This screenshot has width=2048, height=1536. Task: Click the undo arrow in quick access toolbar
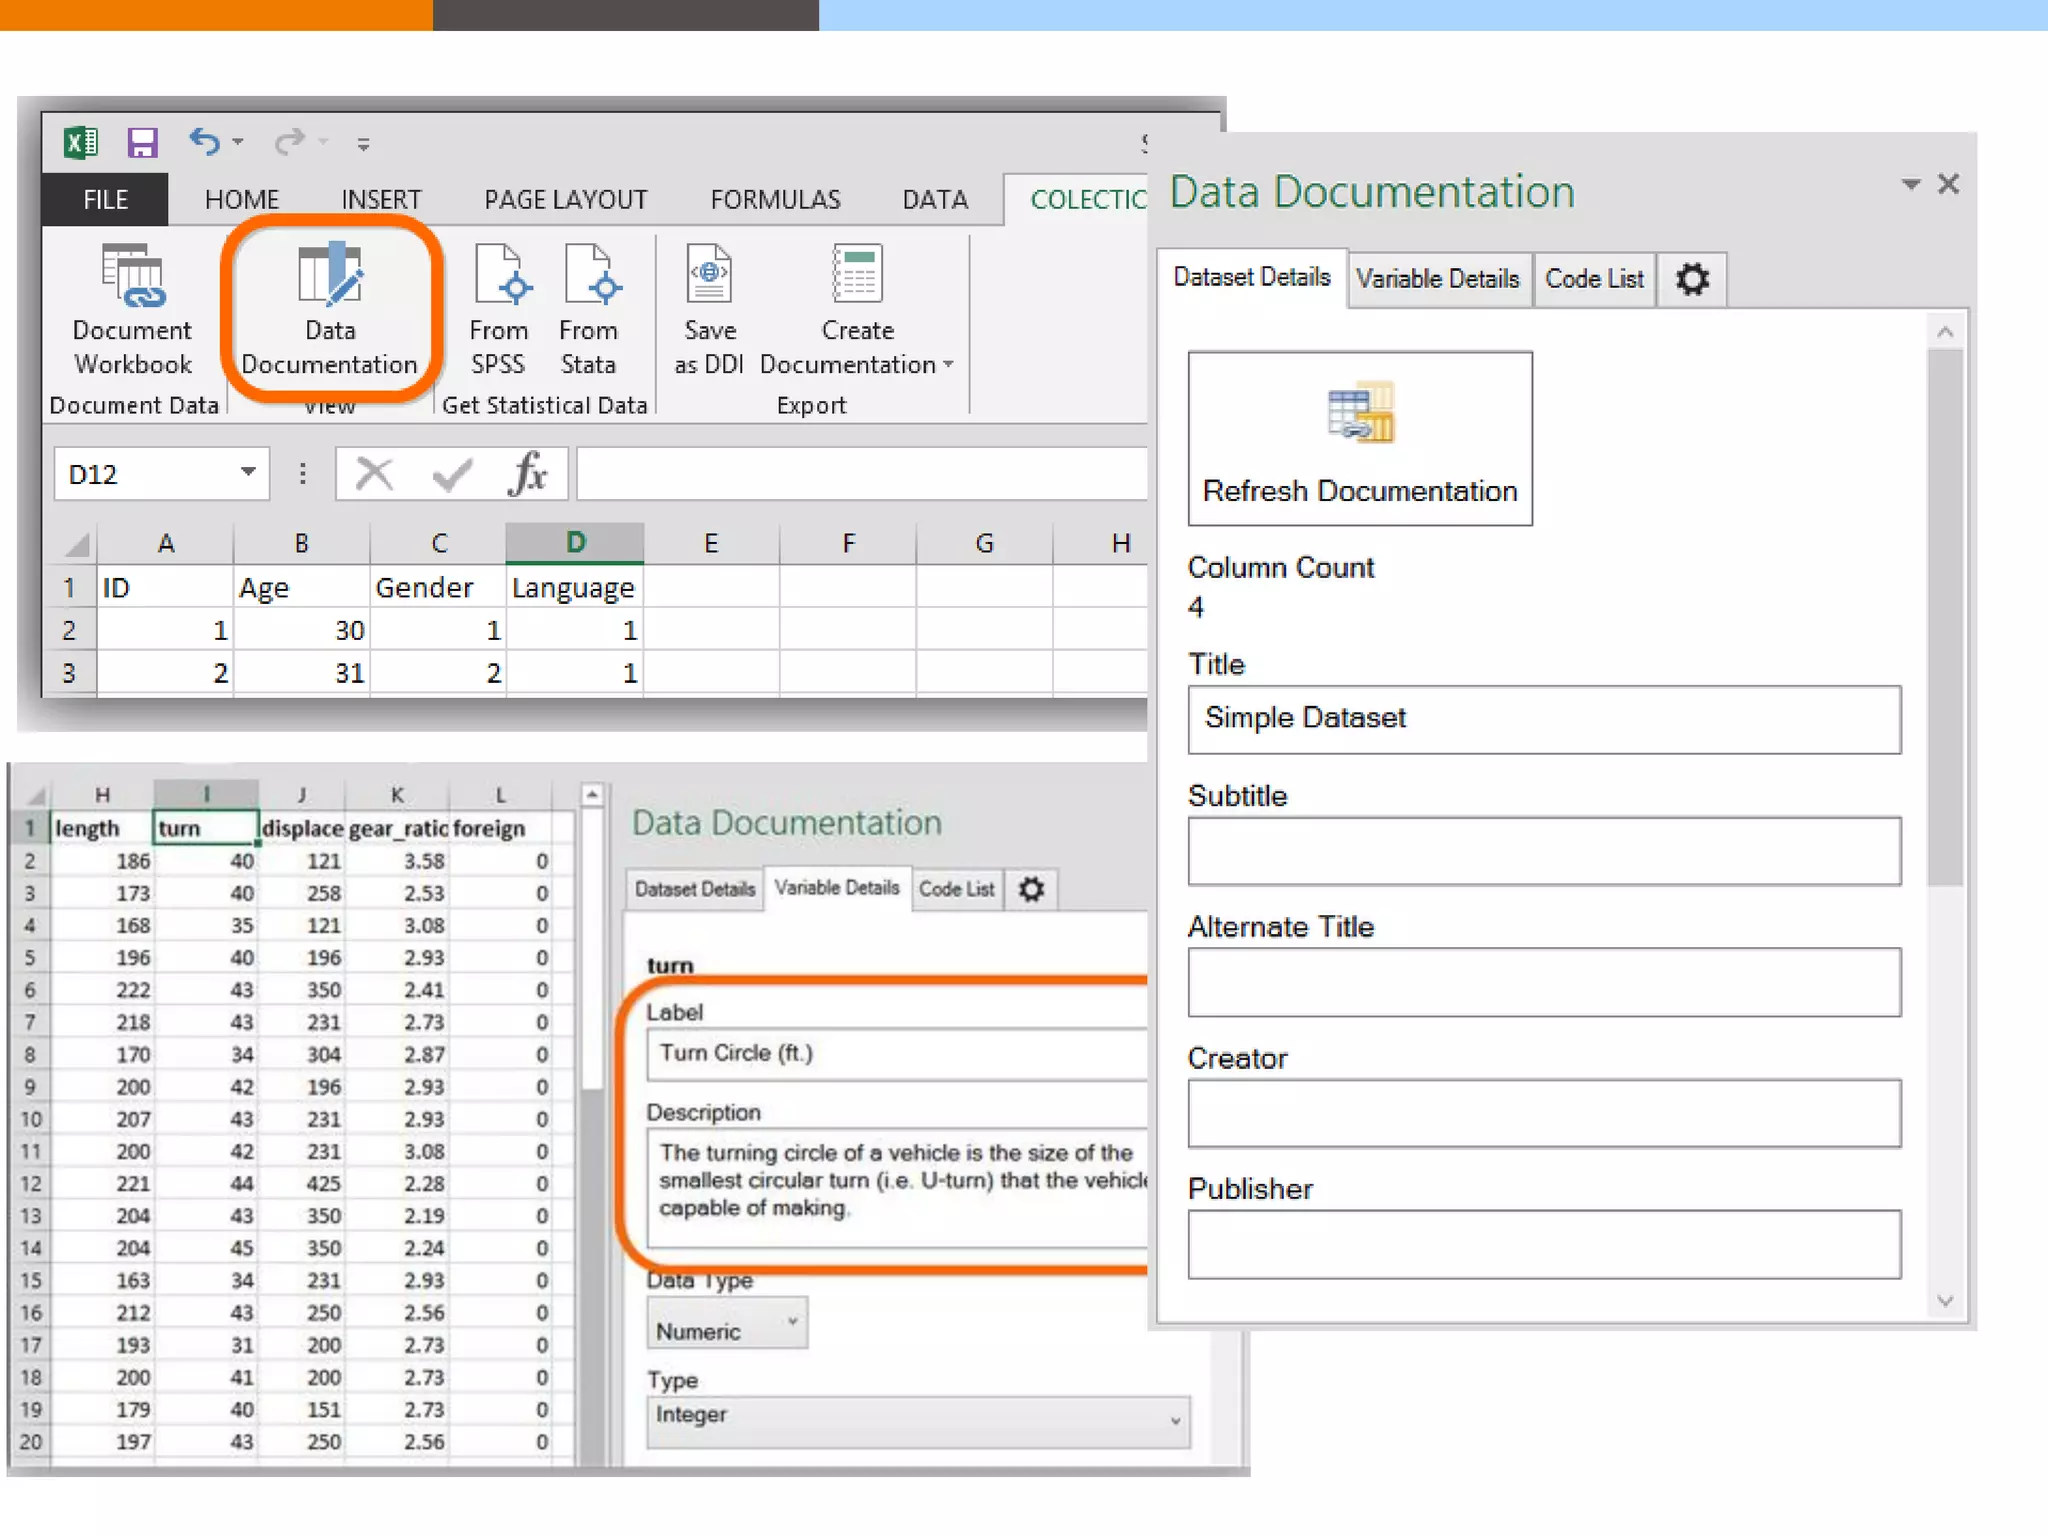tap(205, 143)
